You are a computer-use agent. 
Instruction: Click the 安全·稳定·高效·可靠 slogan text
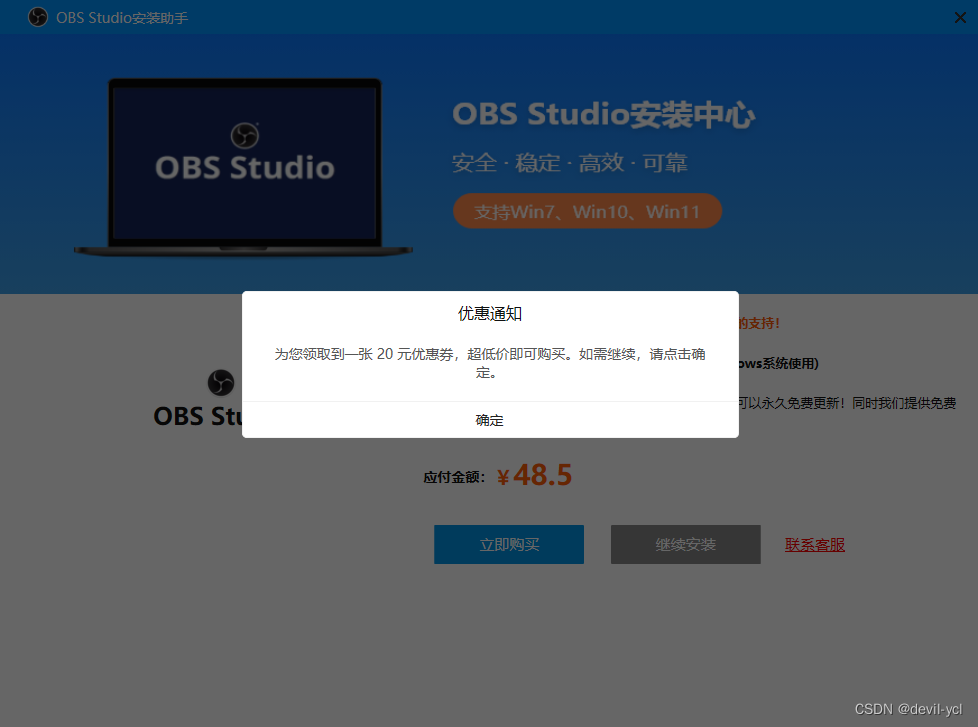pos(571,162)
